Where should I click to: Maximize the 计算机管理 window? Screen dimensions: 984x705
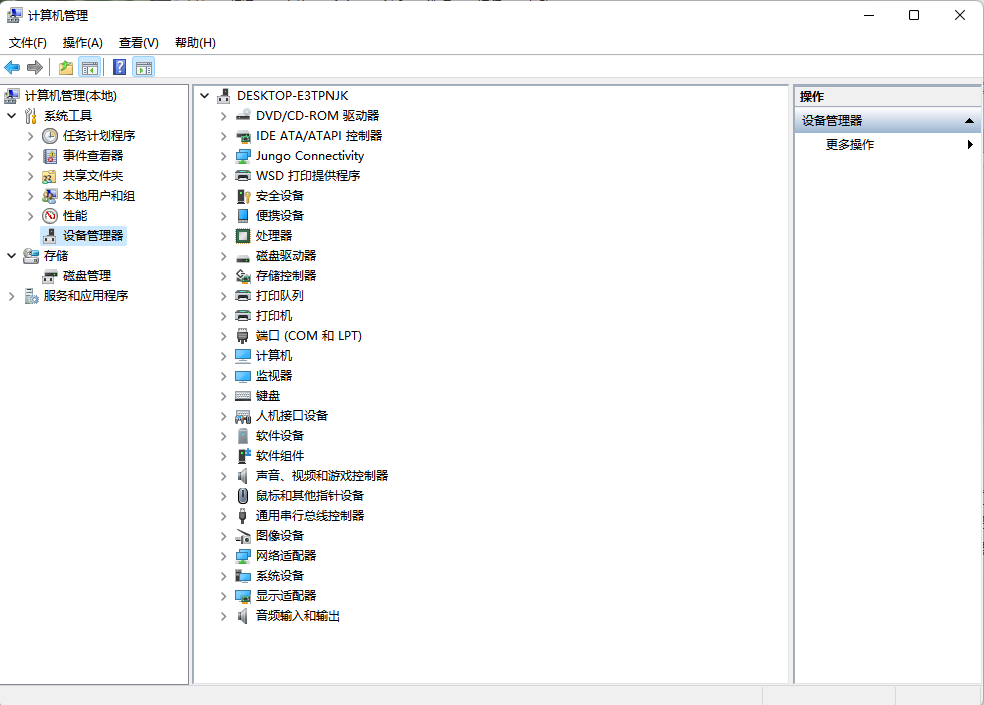pos(914,15)
